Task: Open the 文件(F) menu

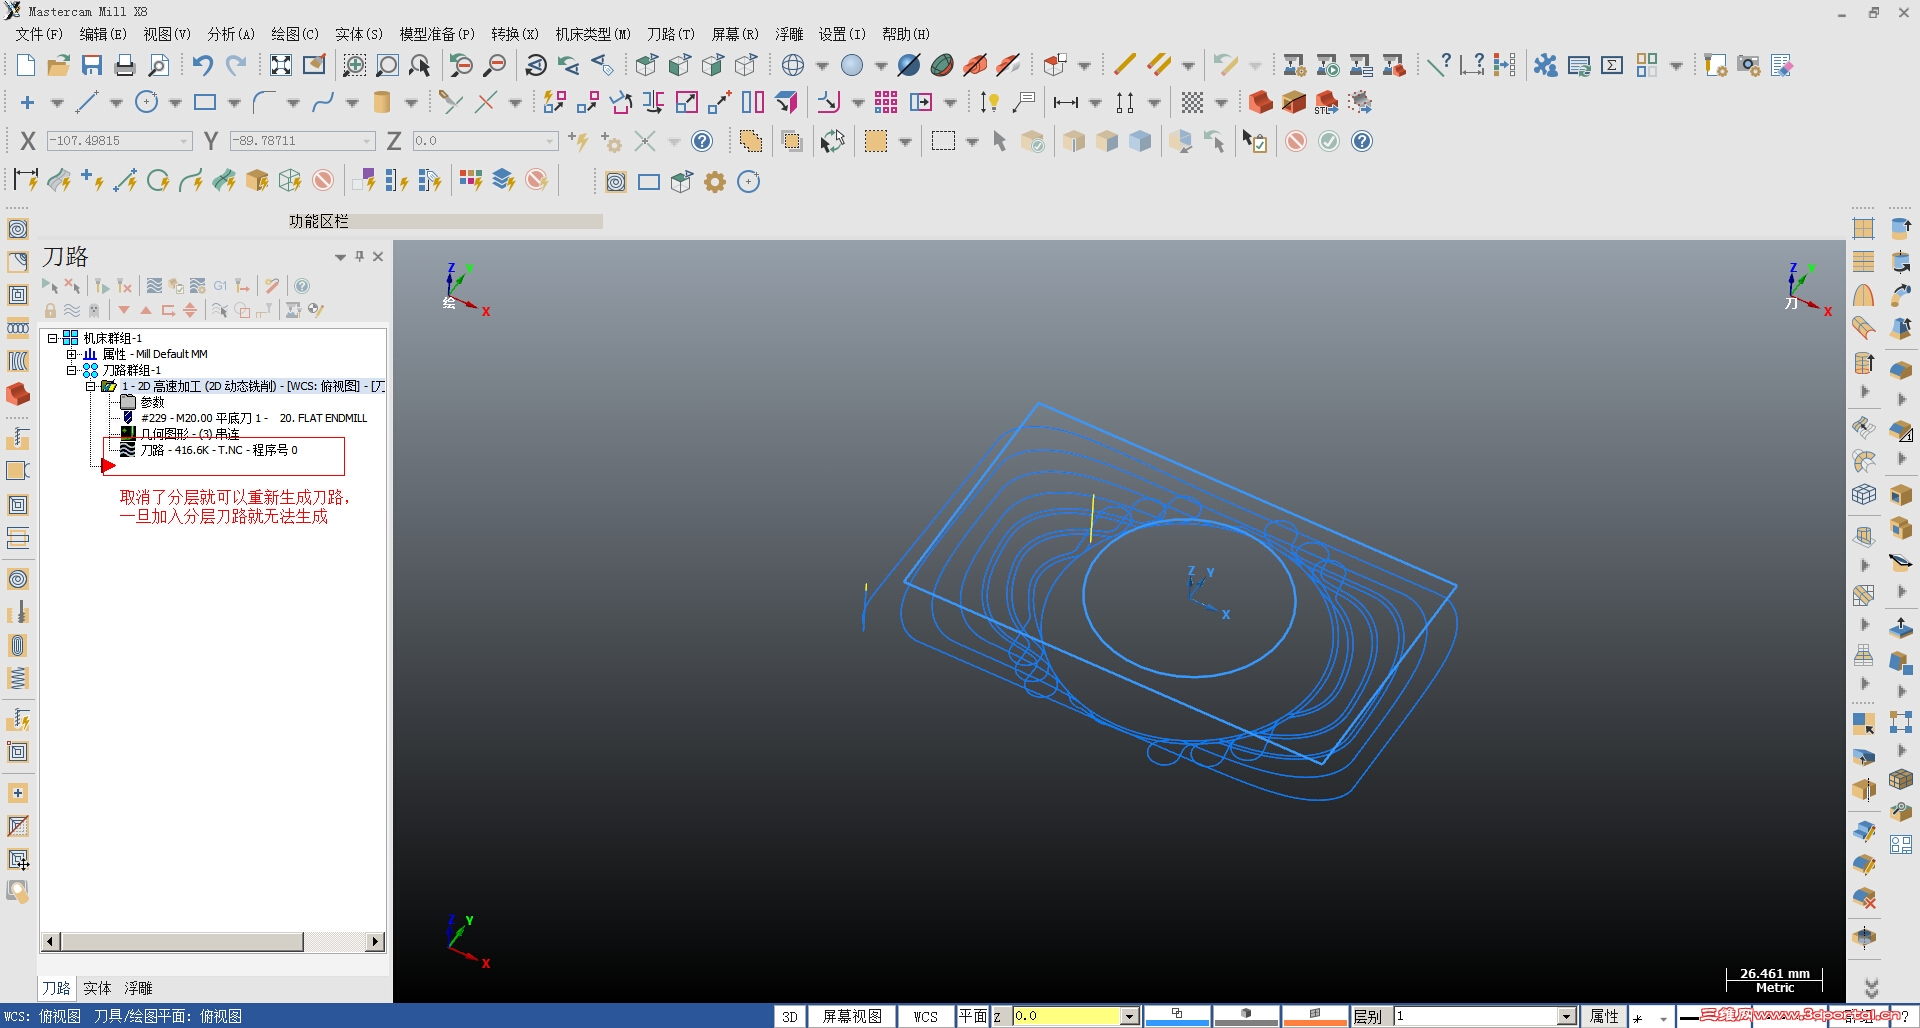Action: 39,34
